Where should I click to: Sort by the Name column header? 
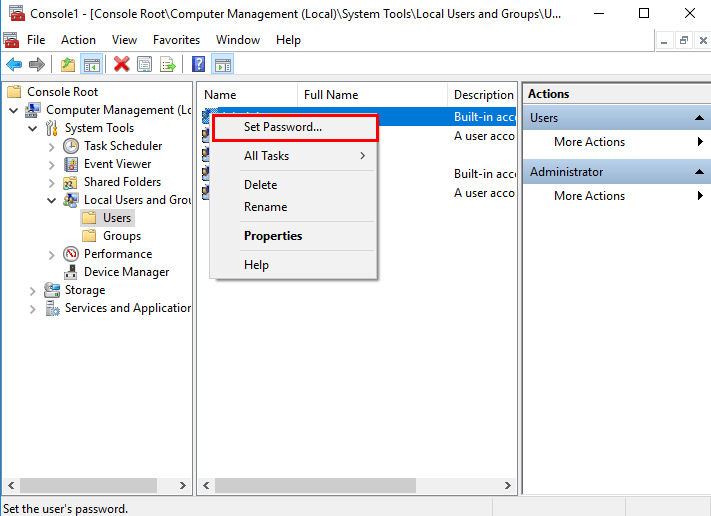click(248, 95)
